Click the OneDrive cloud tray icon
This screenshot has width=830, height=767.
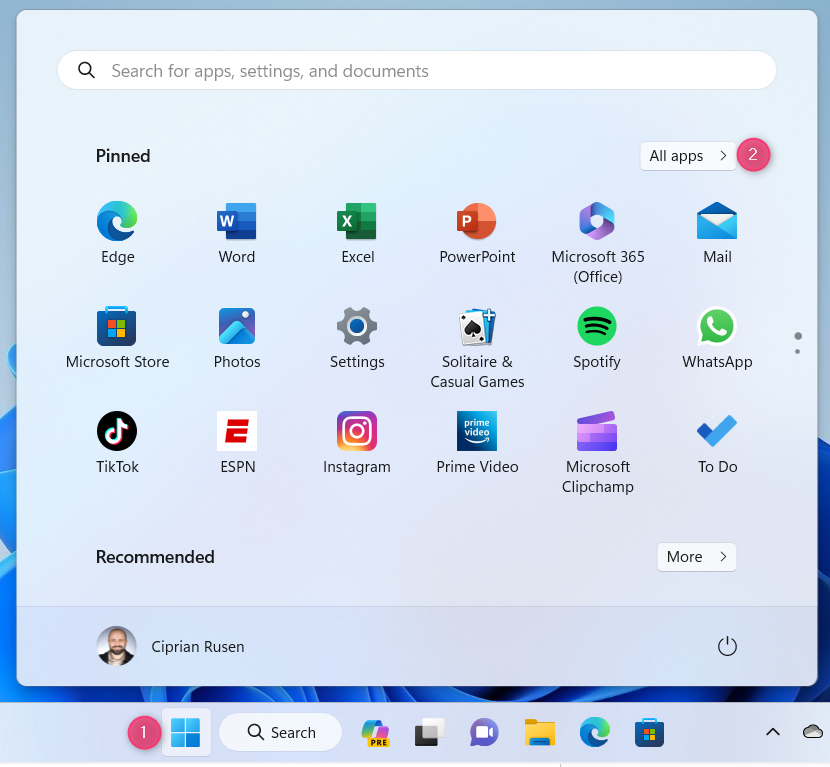coord(813,732)
